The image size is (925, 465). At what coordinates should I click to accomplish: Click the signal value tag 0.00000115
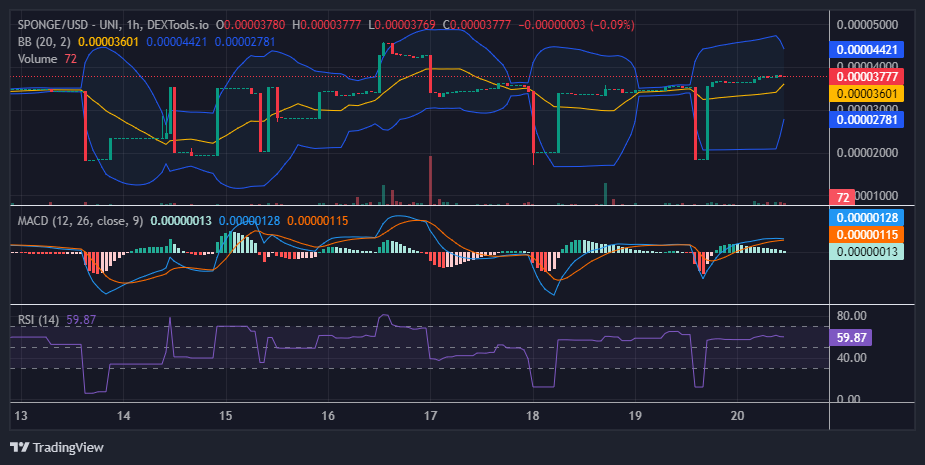tap(867, 235)
